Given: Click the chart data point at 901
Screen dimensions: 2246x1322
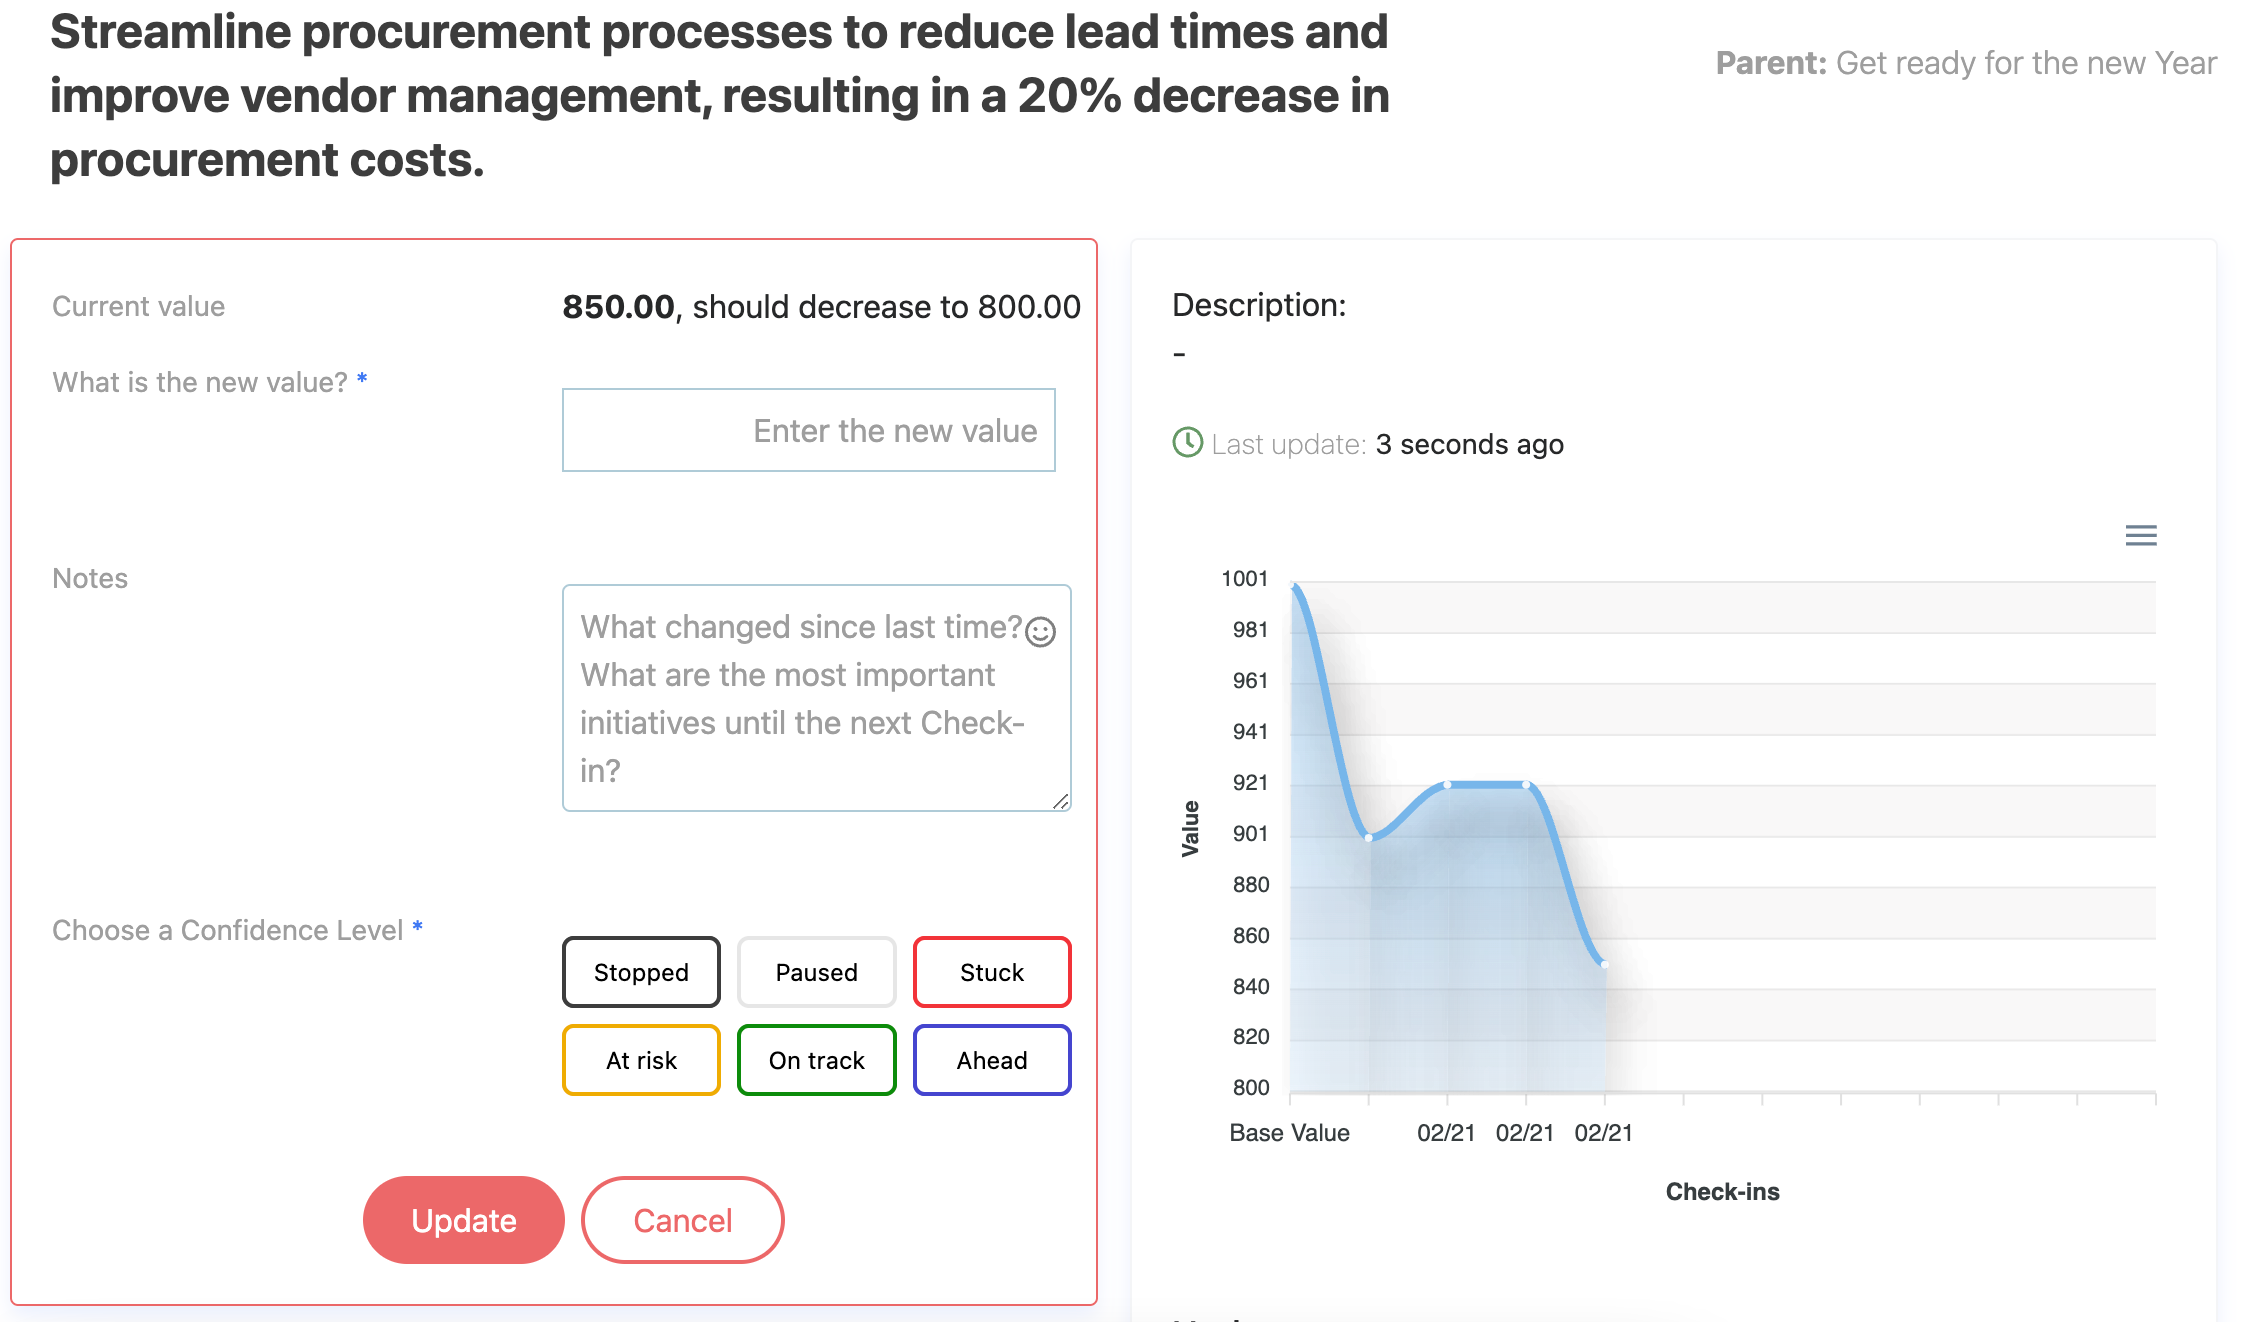Looking at the screenshot, I should (1368, 837).
